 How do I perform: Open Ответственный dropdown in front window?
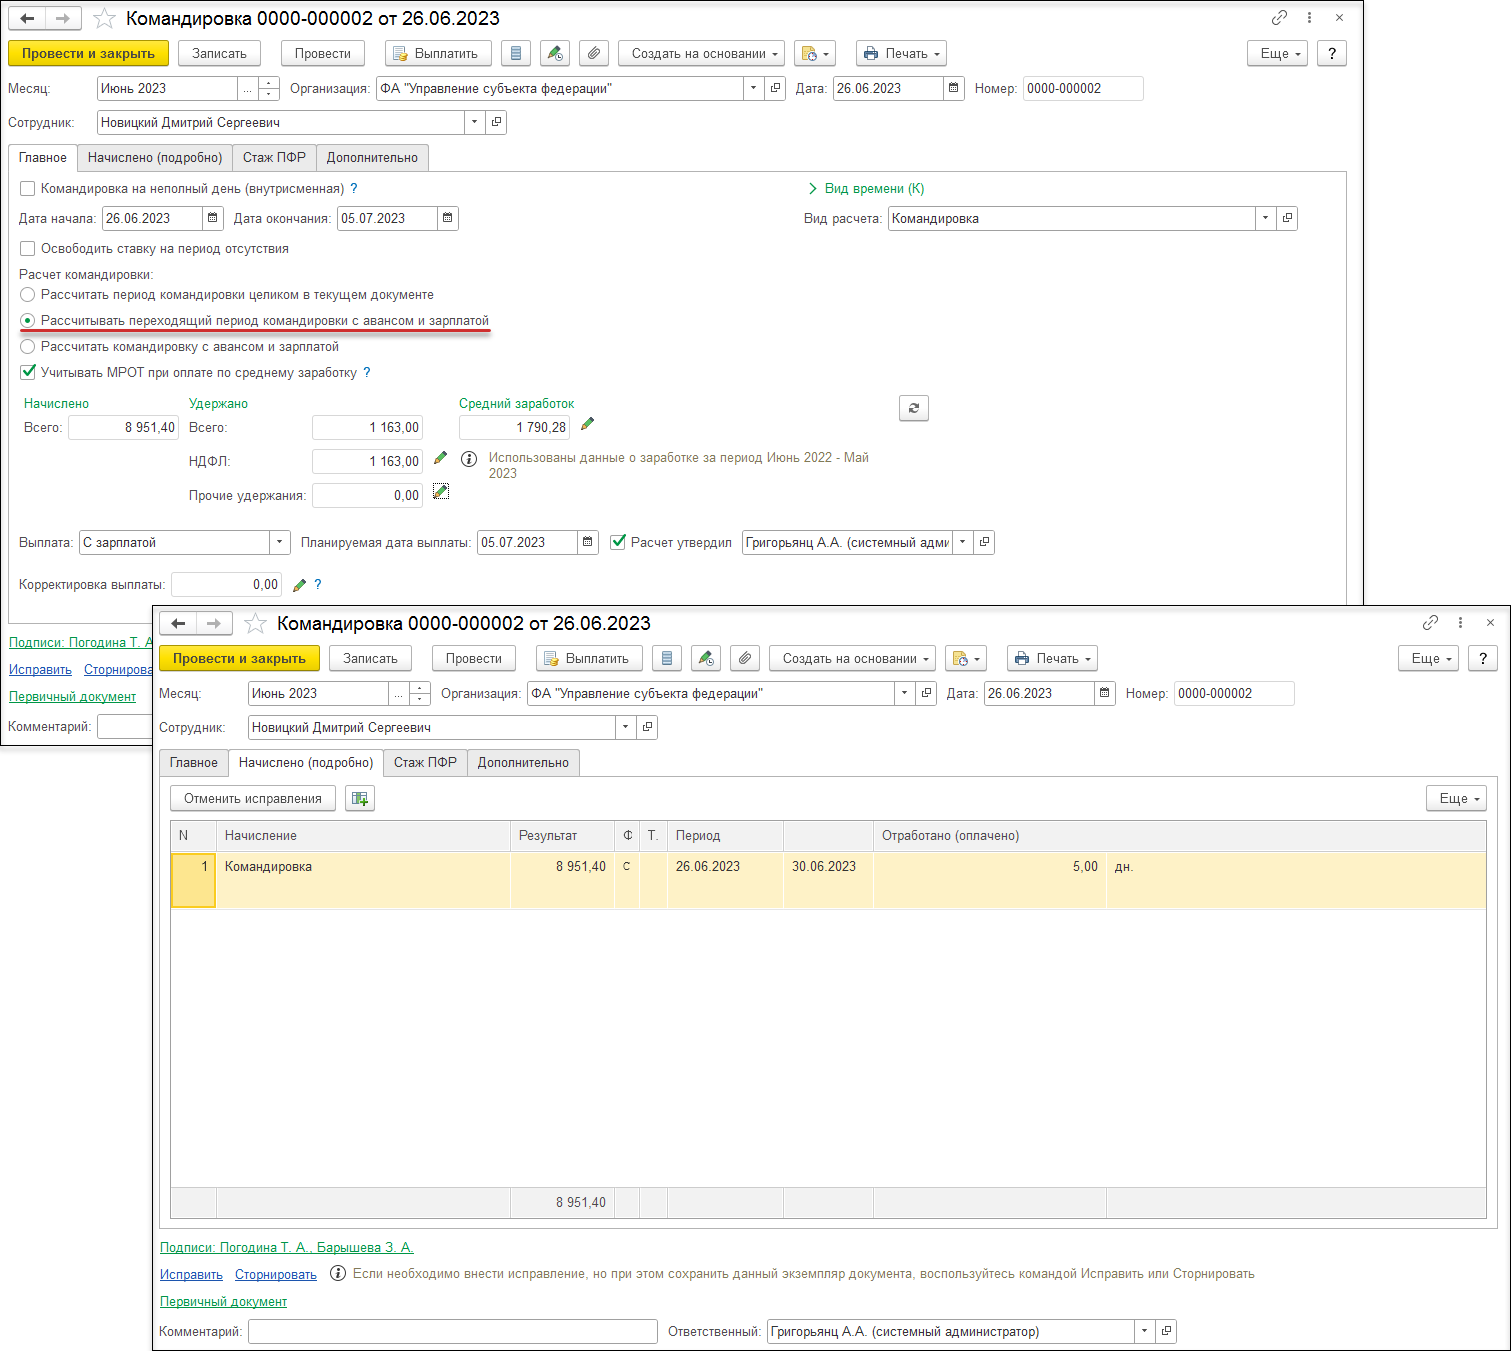[1145, 1331]
